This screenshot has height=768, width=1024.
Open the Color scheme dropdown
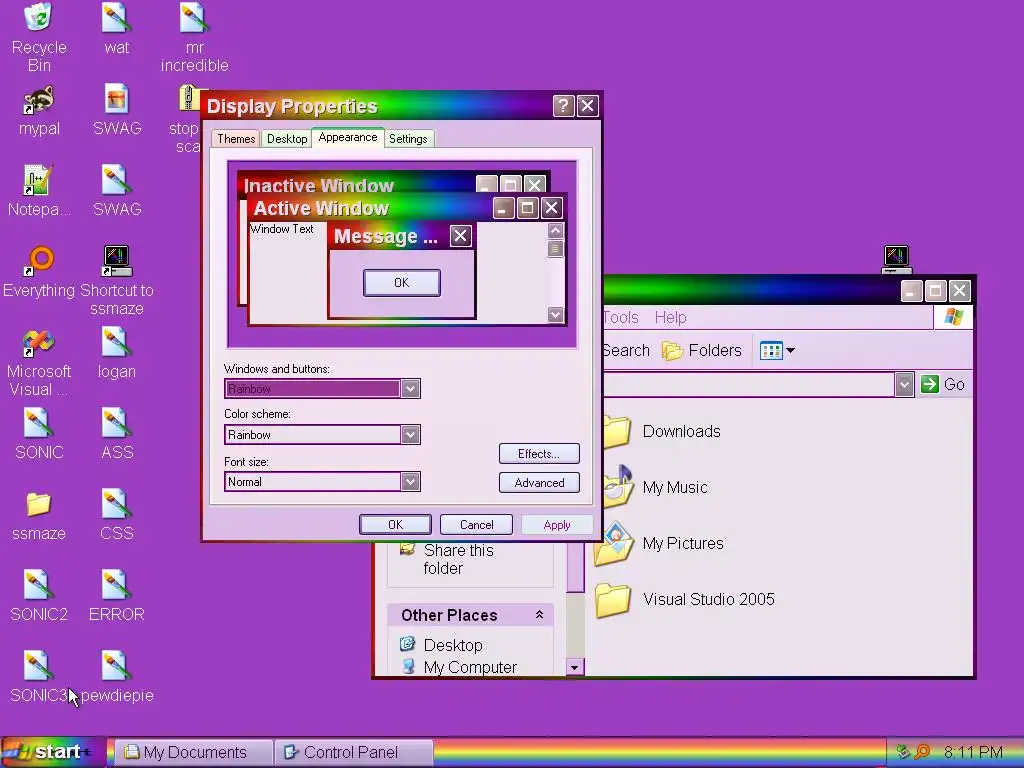[410, 434]
